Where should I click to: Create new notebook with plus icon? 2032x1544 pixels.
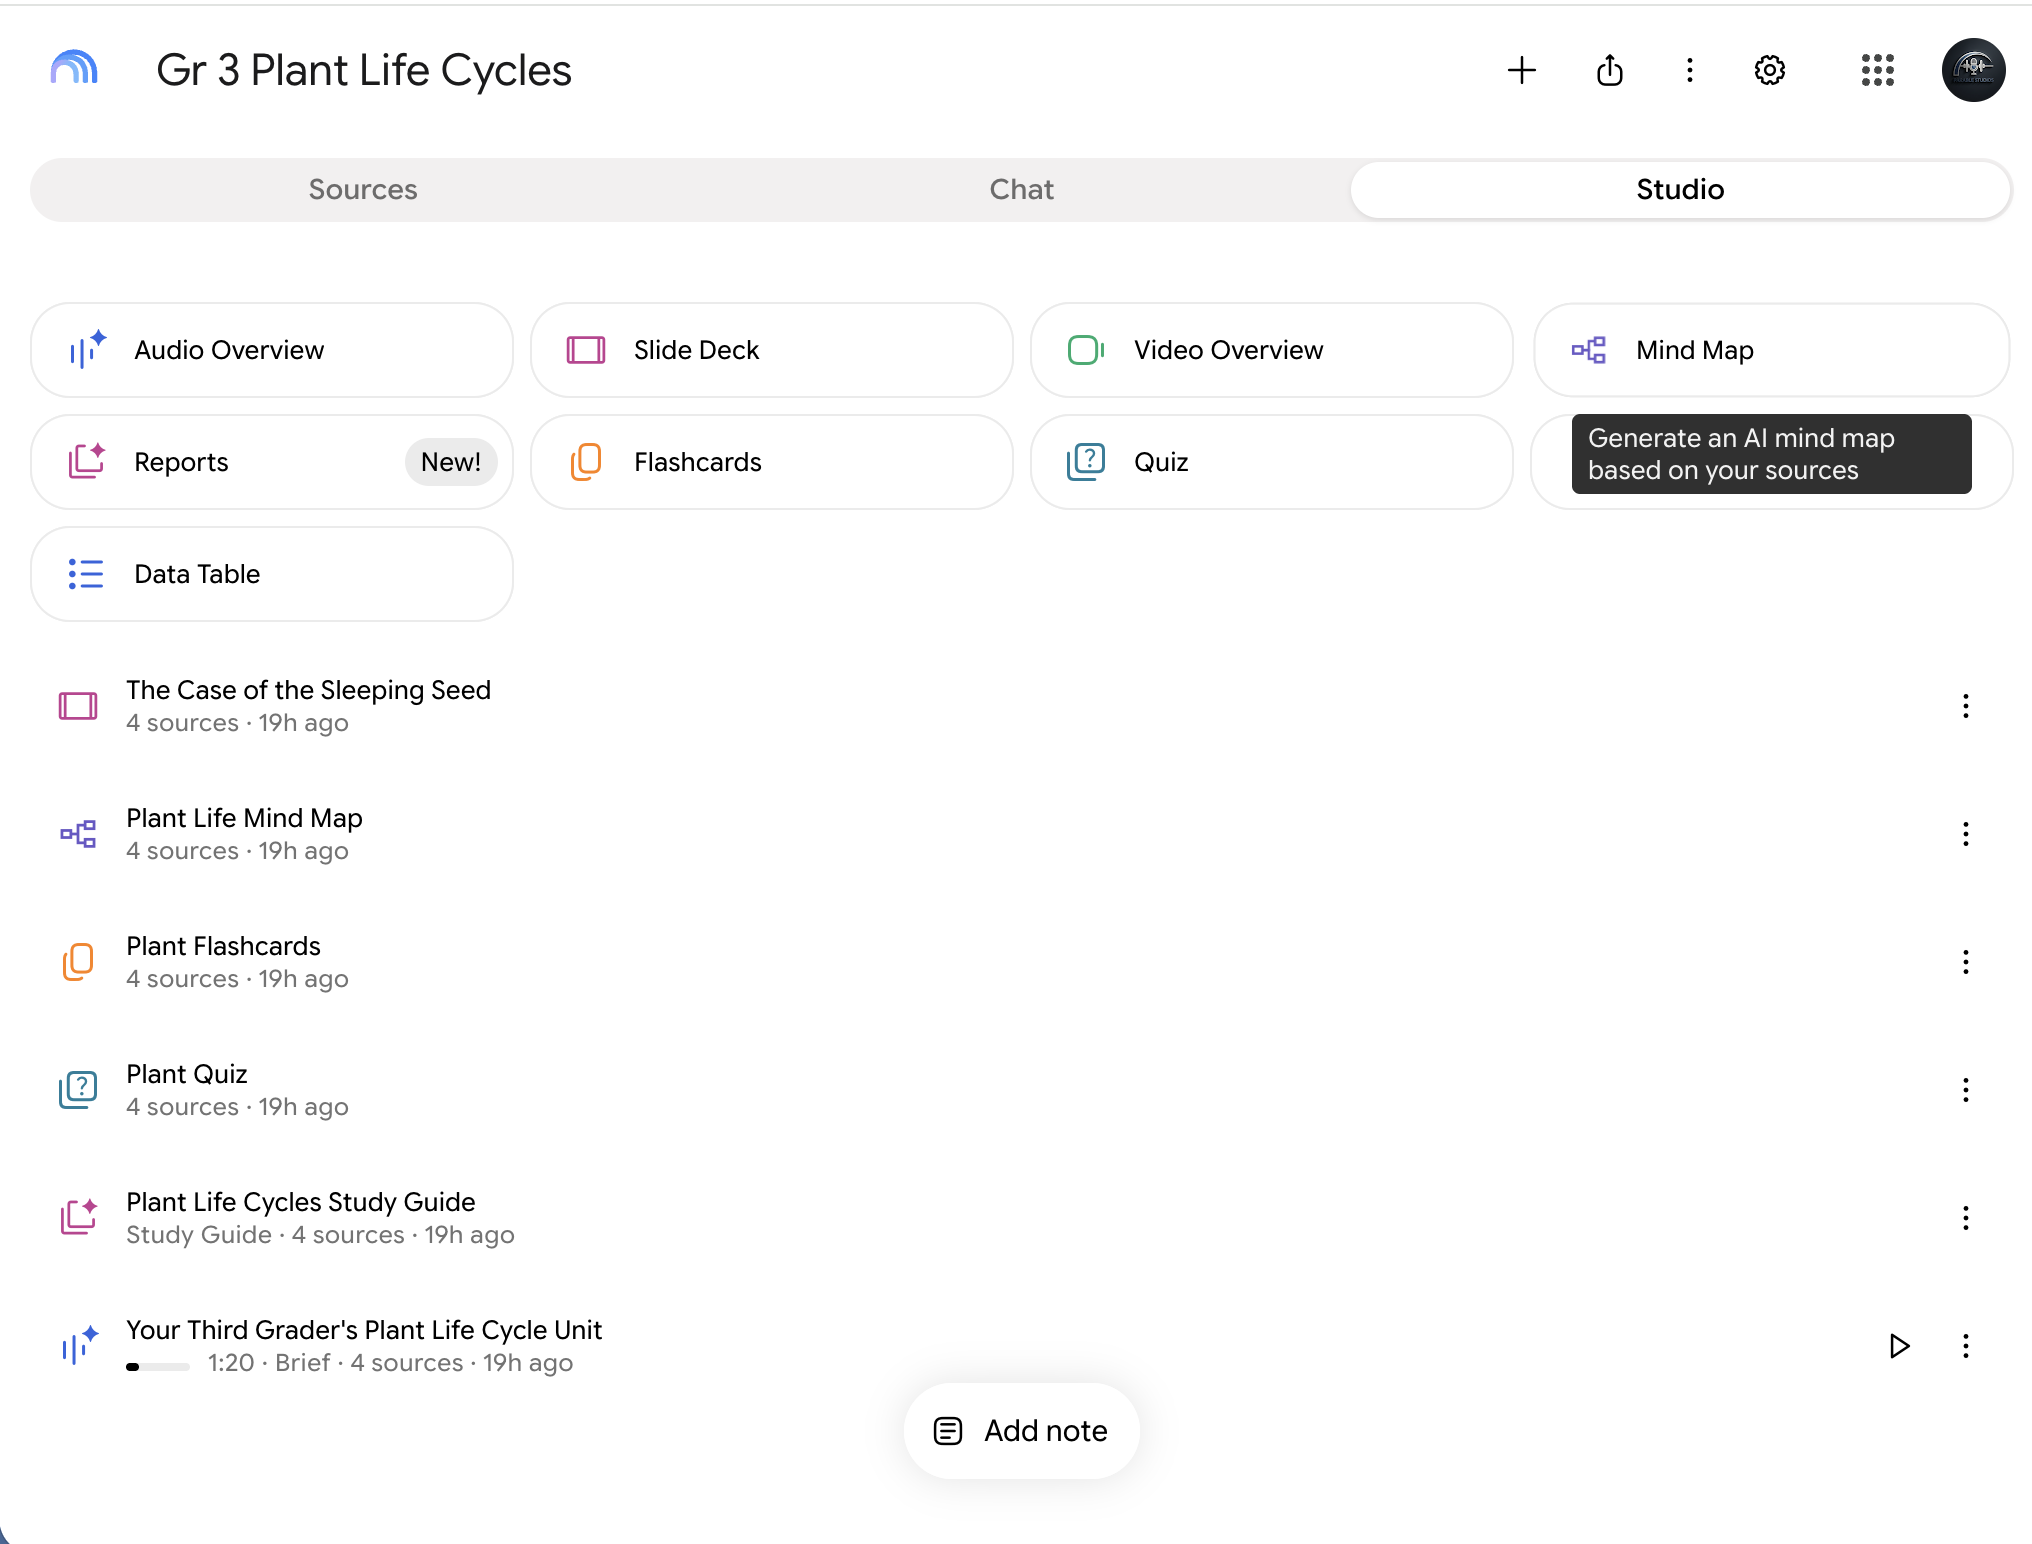click(1521, 70)
